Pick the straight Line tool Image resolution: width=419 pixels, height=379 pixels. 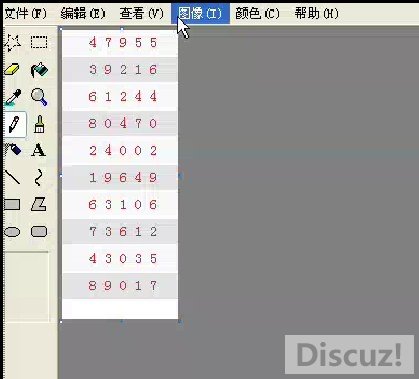(x=13, y=177)
